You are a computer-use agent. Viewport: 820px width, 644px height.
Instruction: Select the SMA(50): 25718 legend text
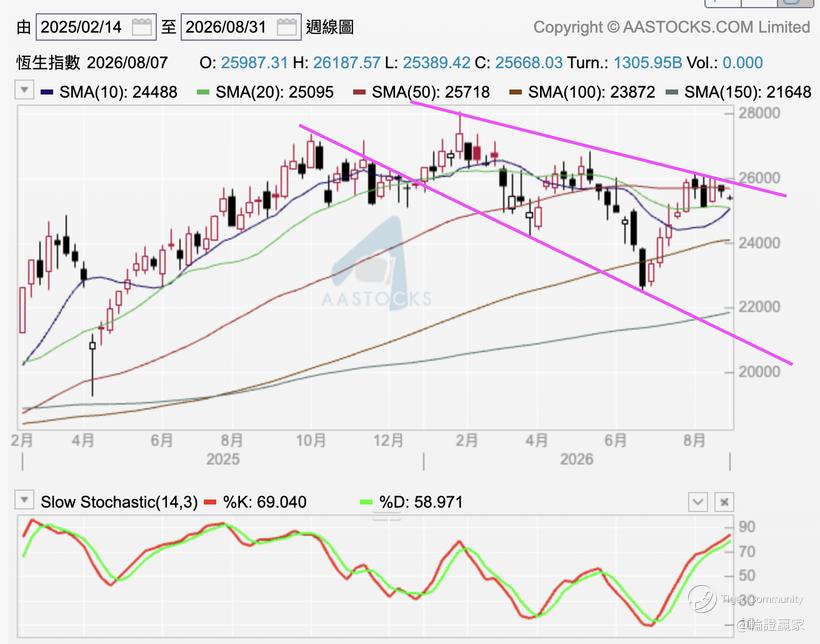[431, 92]
